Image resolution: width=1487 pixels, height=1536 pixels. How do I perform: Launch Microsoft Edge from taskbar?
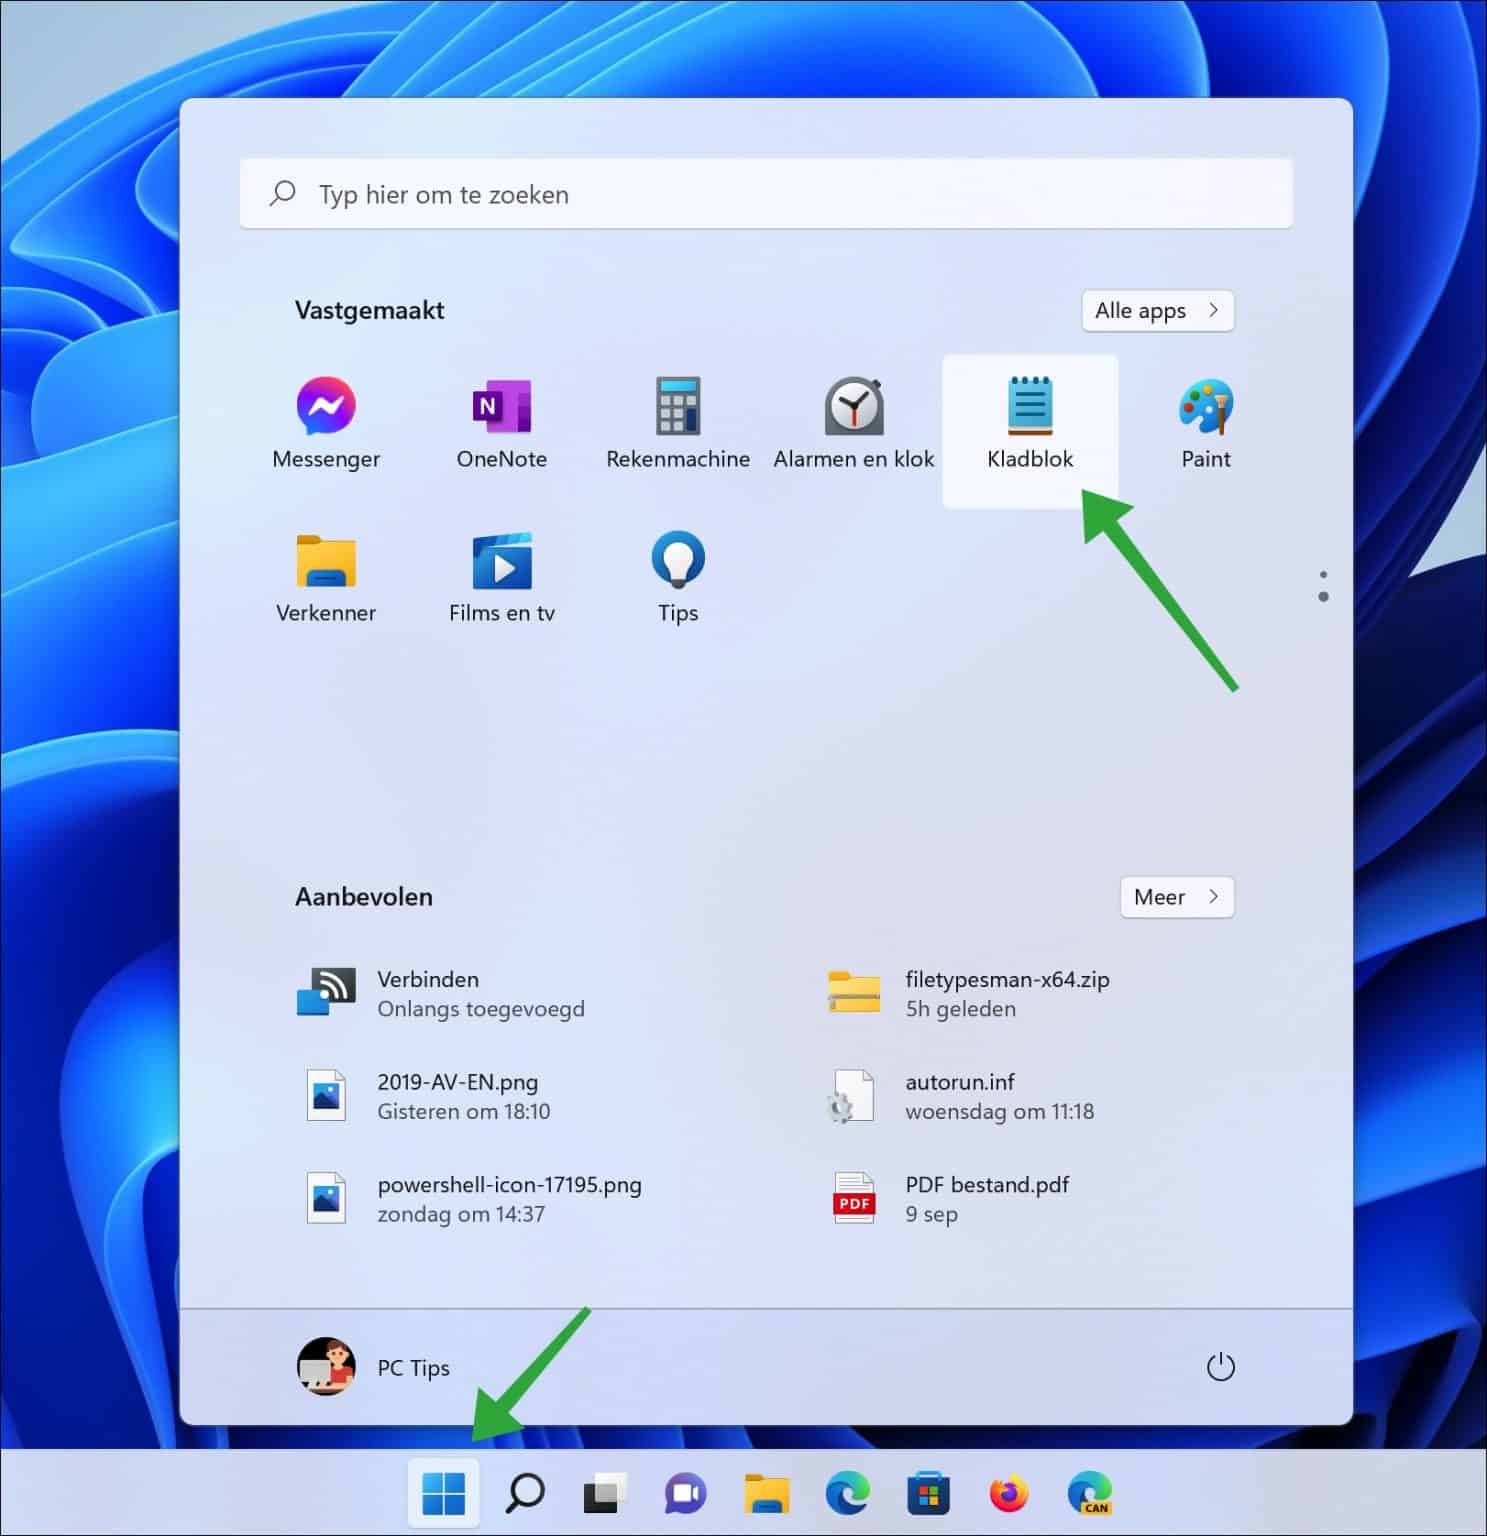point(847,1494)
